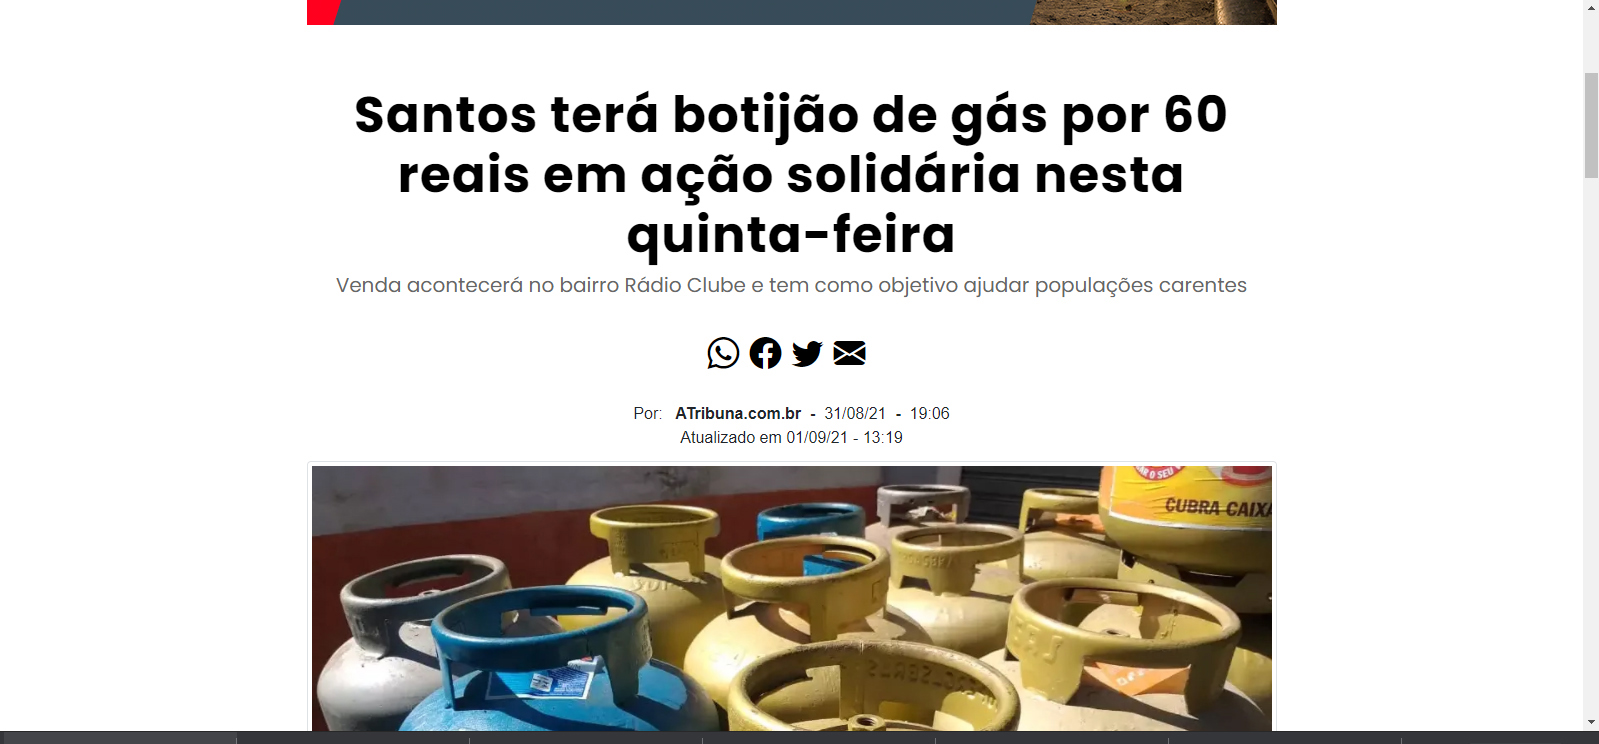The height and width of the screenshot is (744, 1599).
Task: Share the article on Facebook
Action: click(x=765, y=353)
